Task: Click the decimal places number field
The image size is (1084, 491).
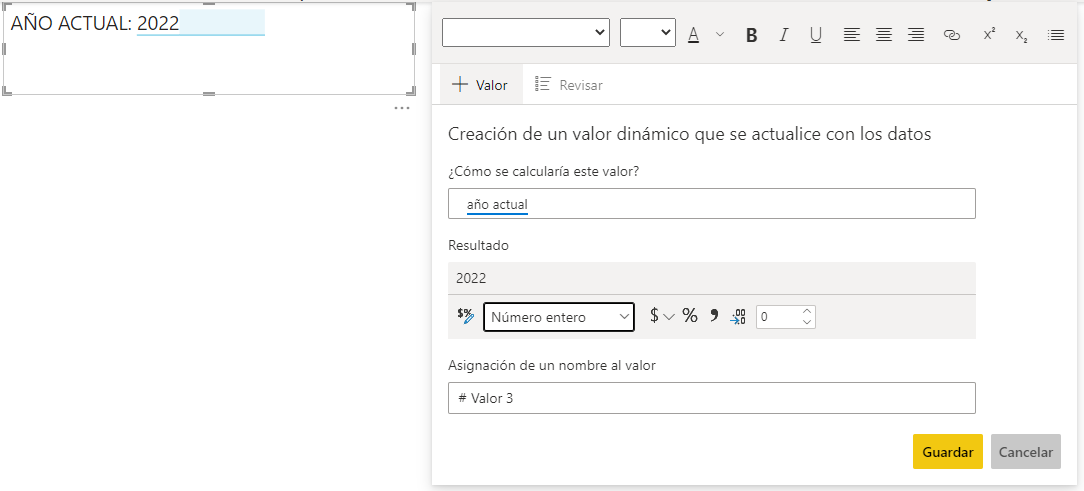Action: (x=778, y=317)
